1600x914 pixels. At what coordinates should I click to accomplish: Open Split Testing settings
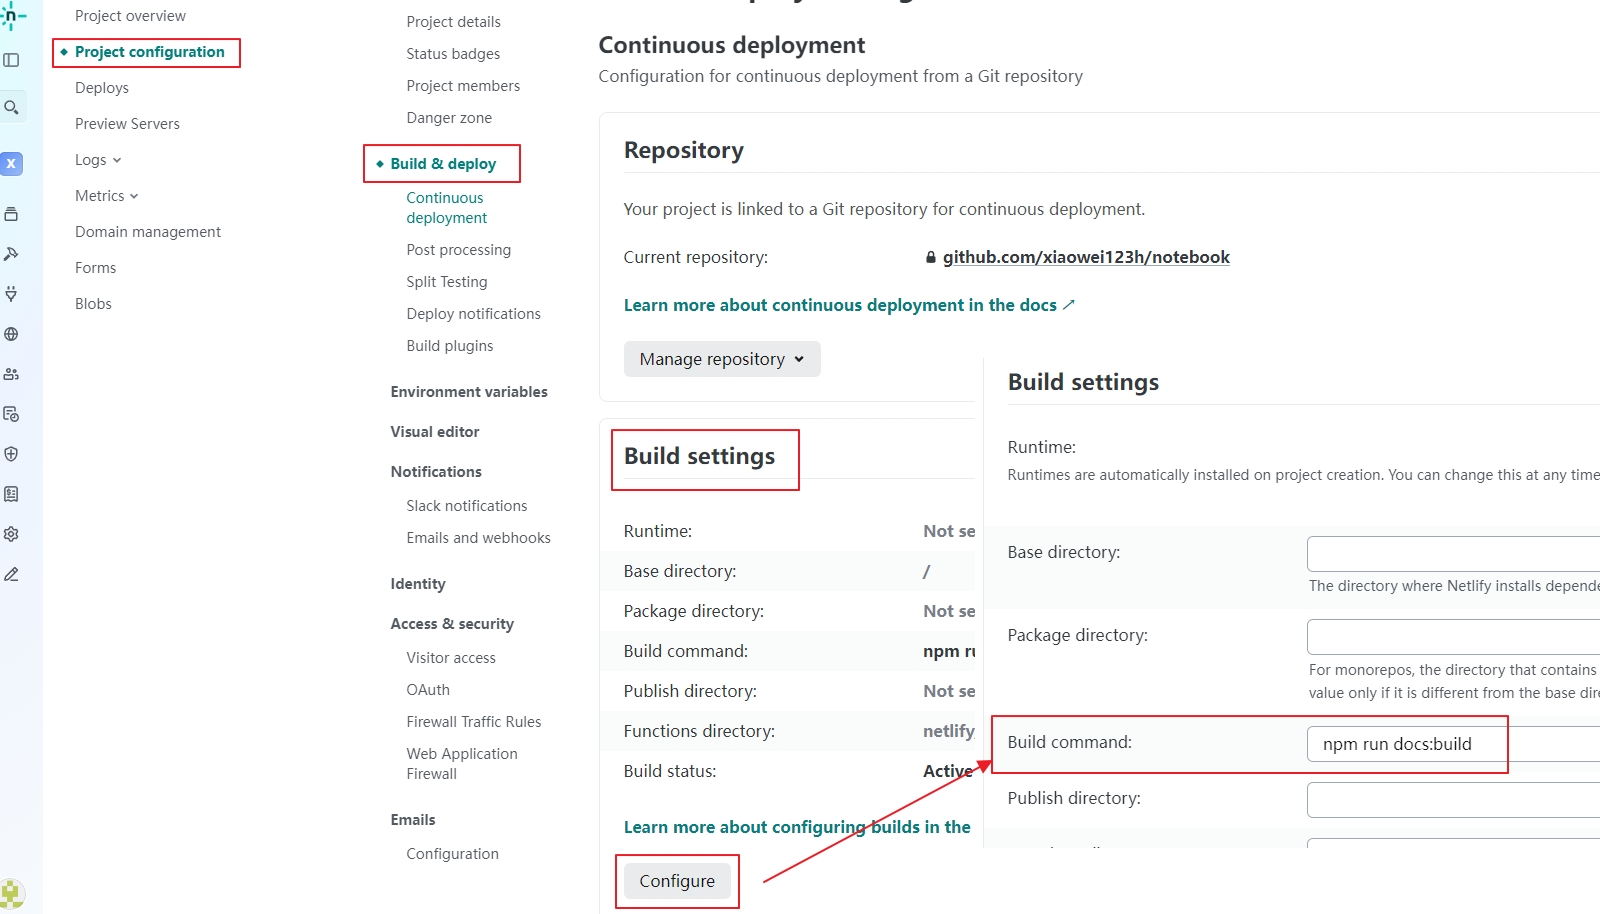447,282
